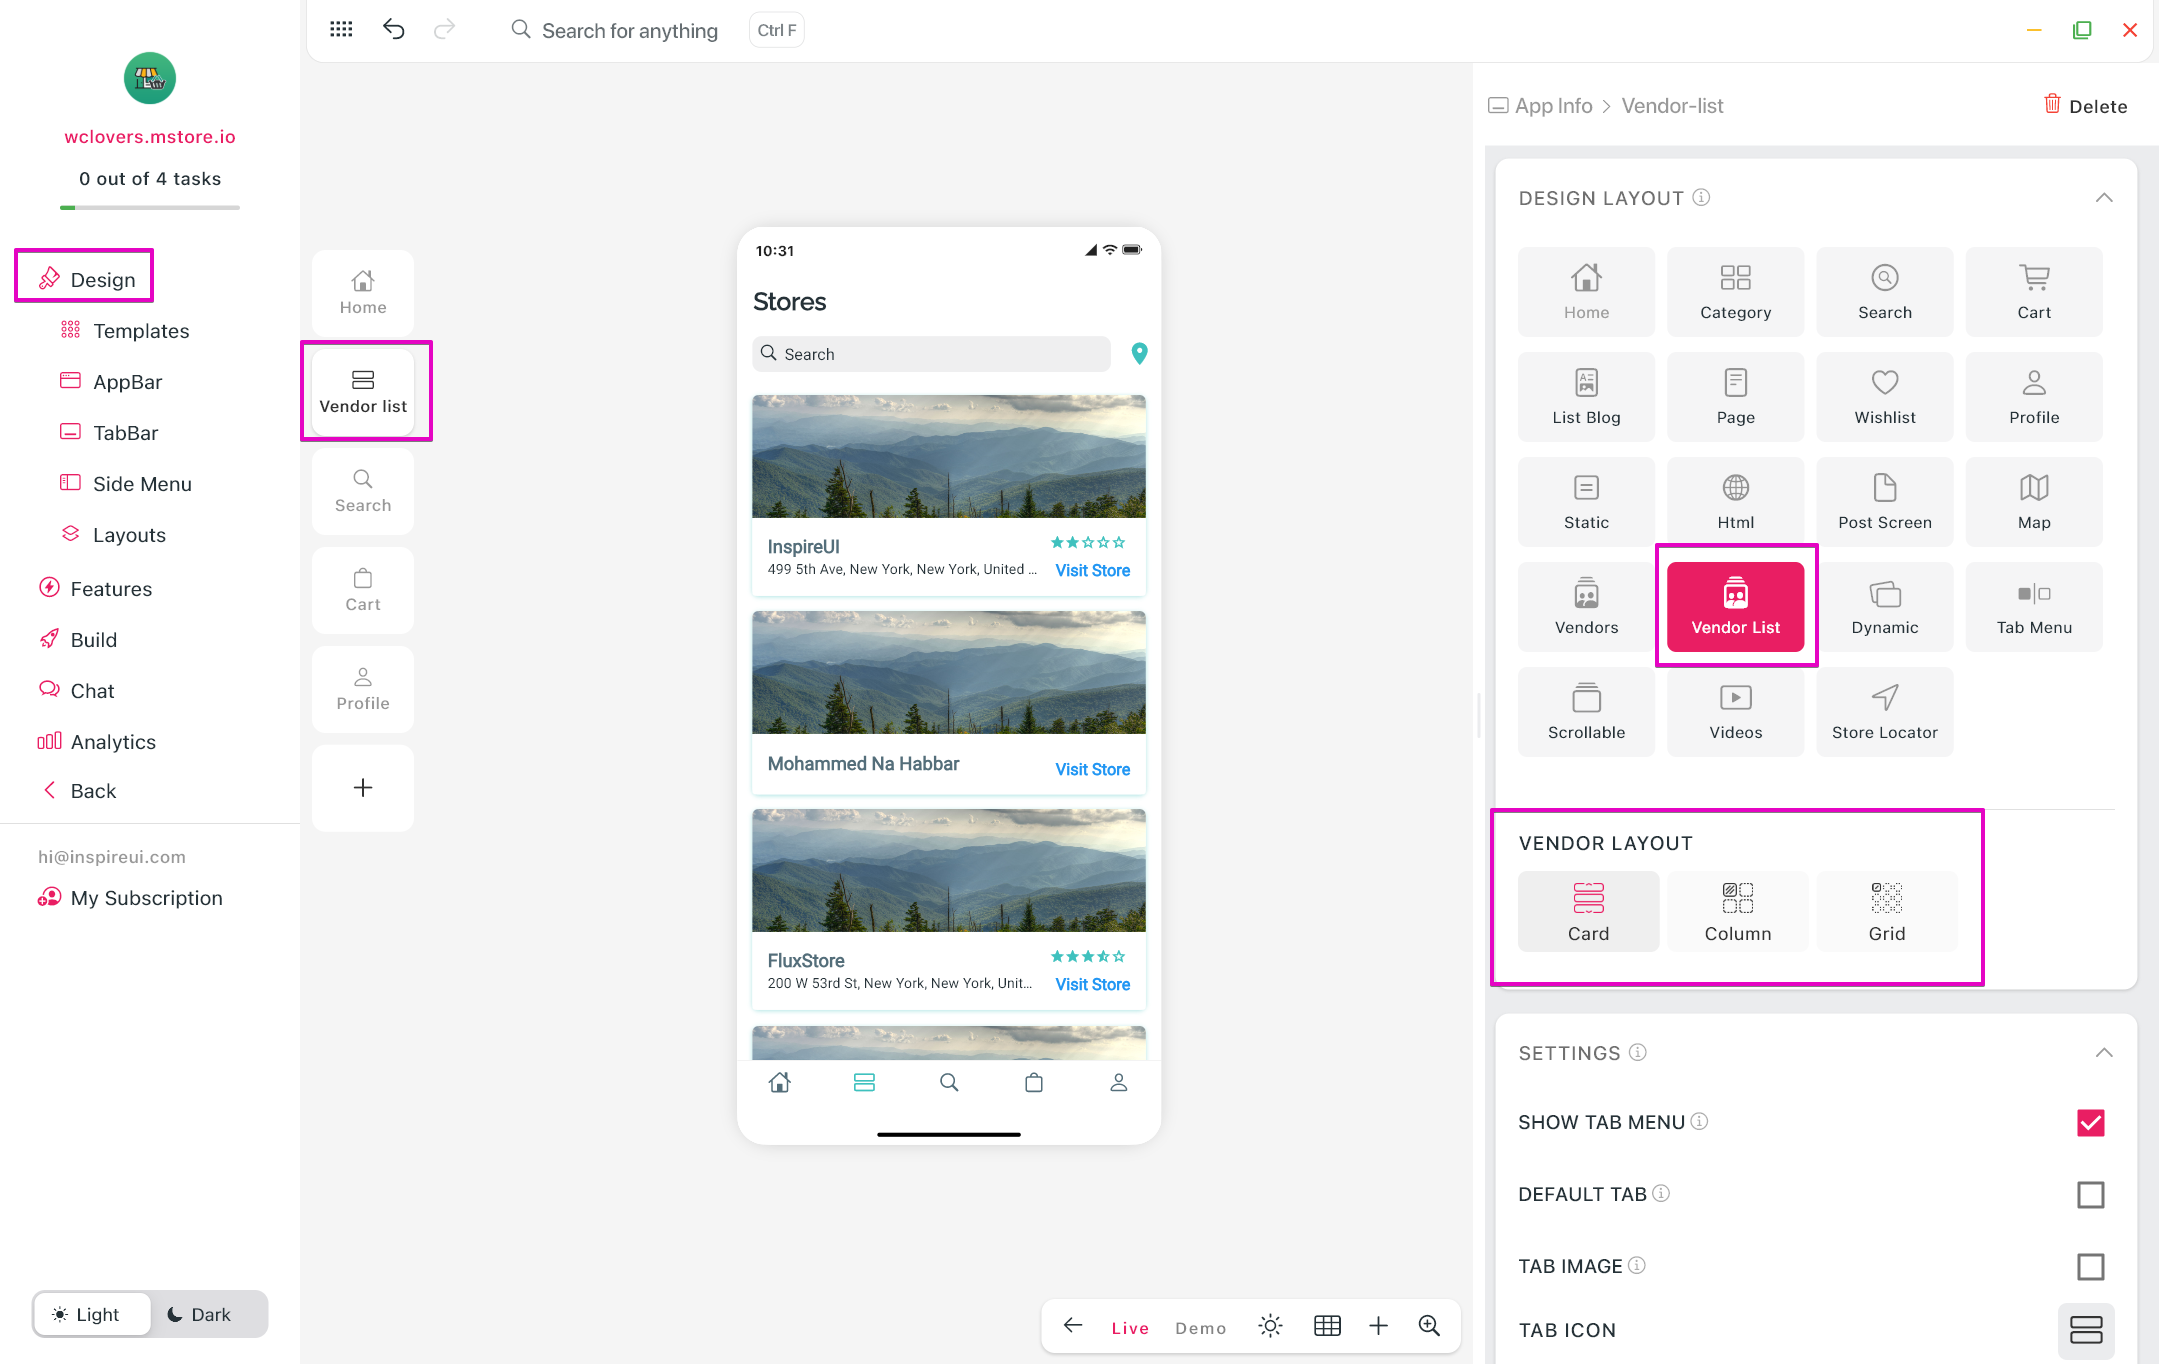Open Templates in the Design menu

coord(141,331)
